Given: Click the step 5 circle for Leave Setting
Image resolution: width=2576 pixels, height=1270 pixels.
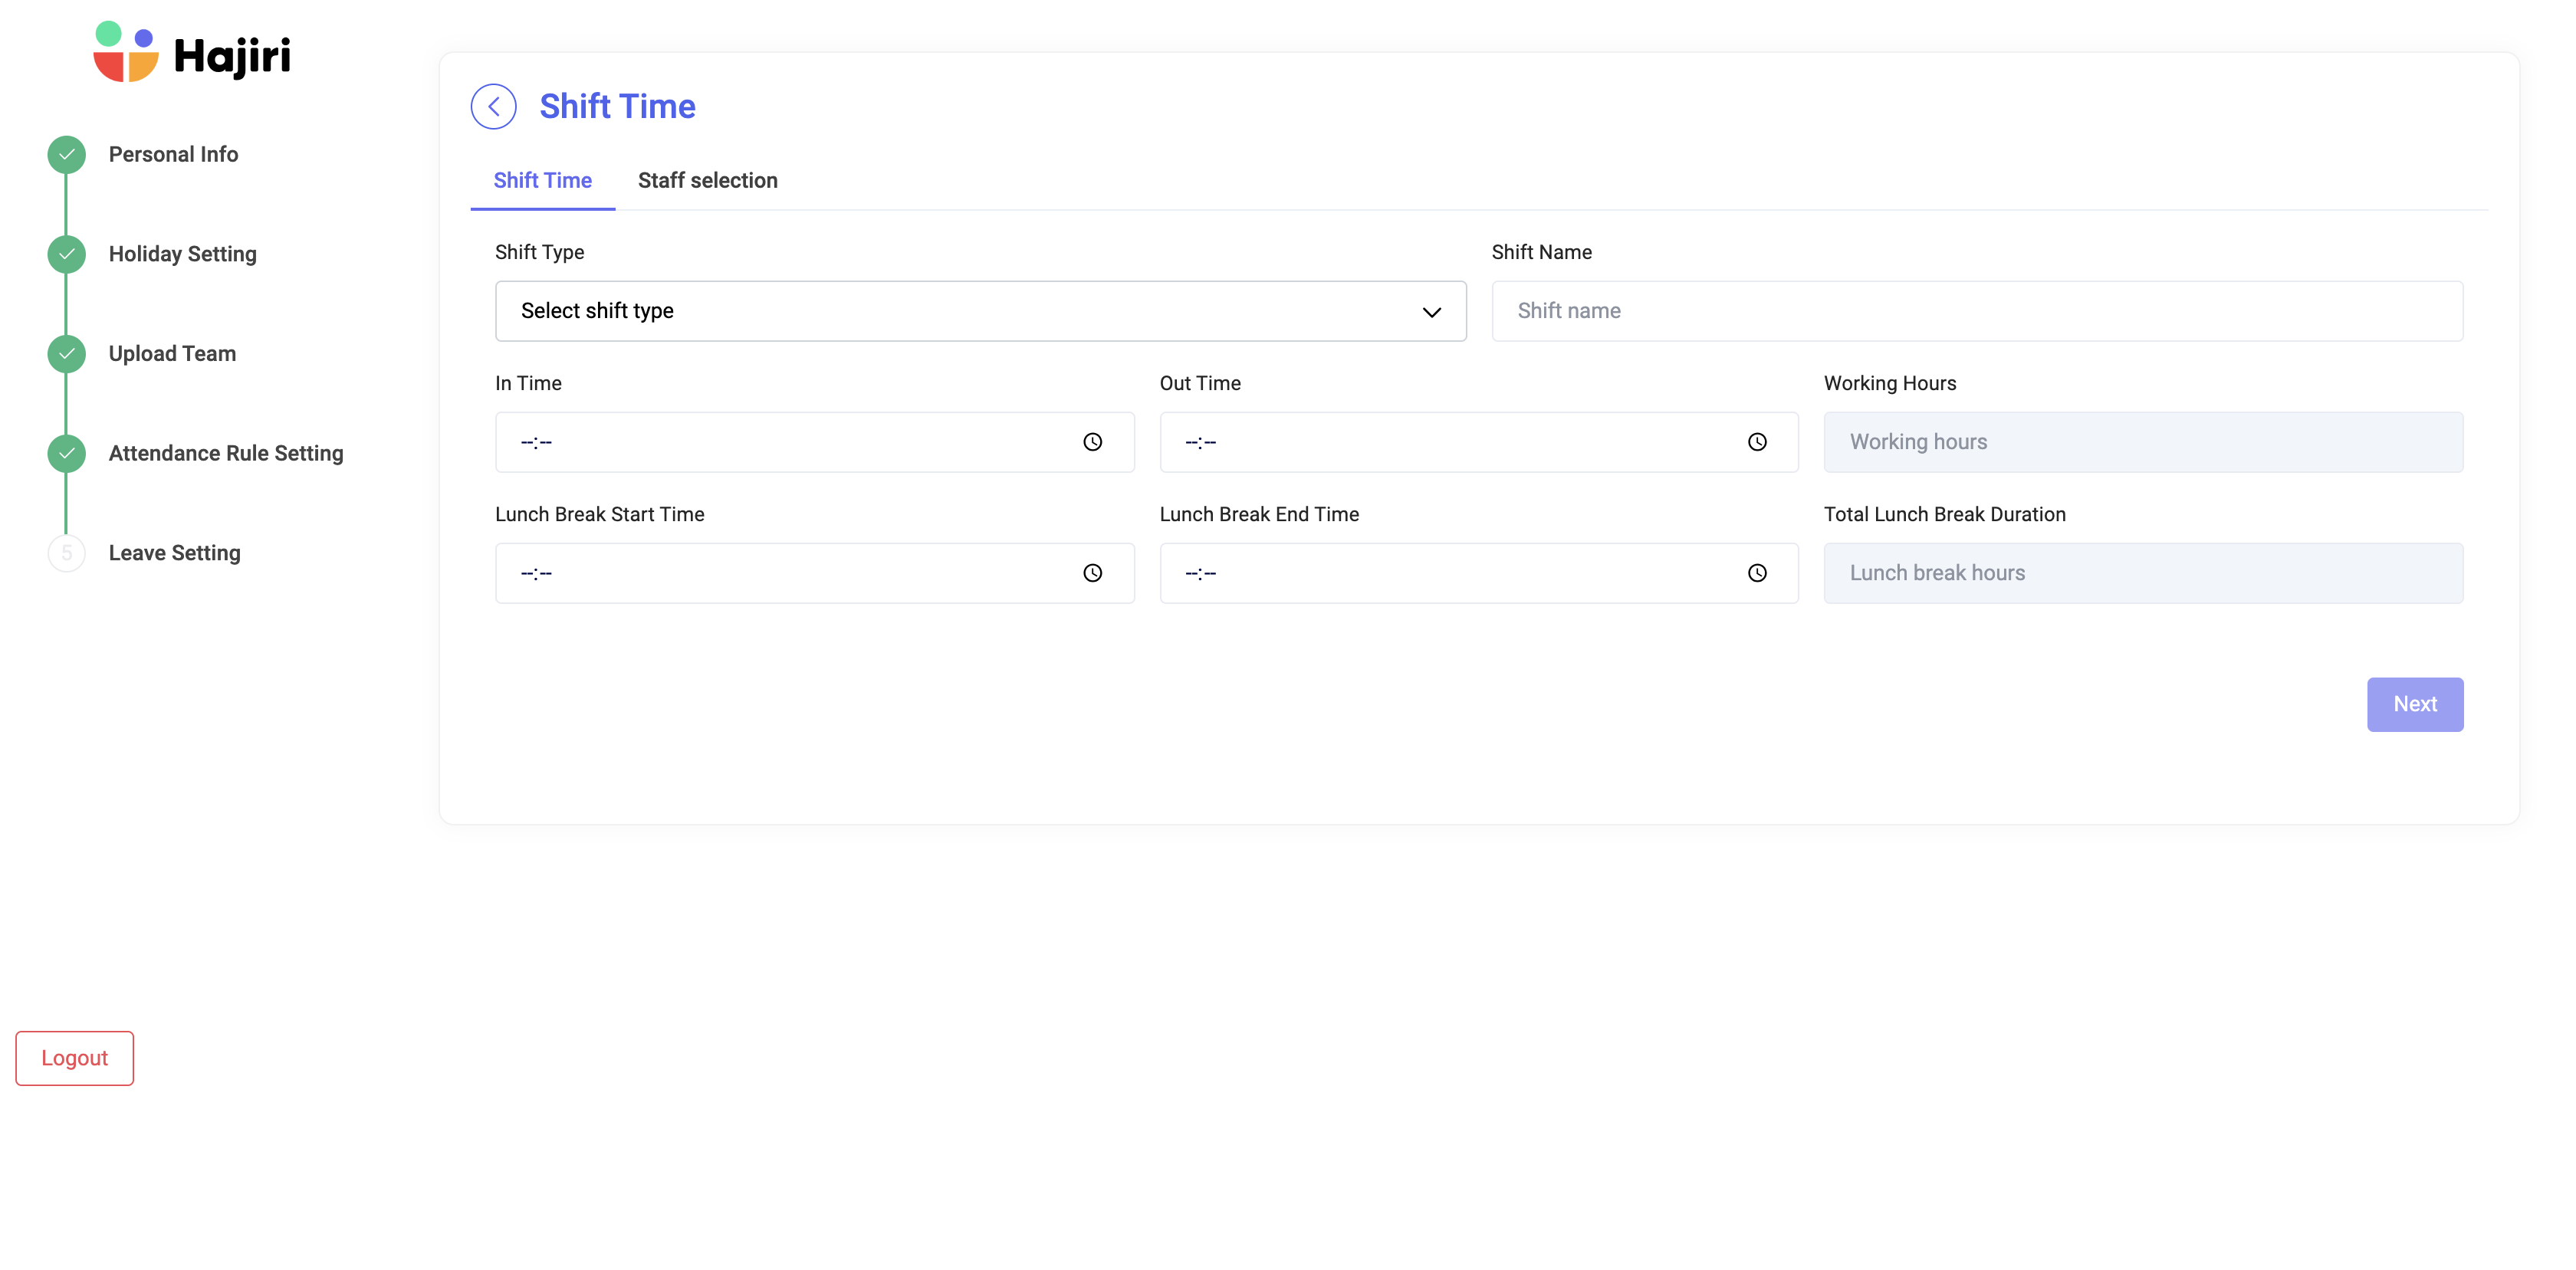Looking at the screenshot, I should (x=66, y=553).
